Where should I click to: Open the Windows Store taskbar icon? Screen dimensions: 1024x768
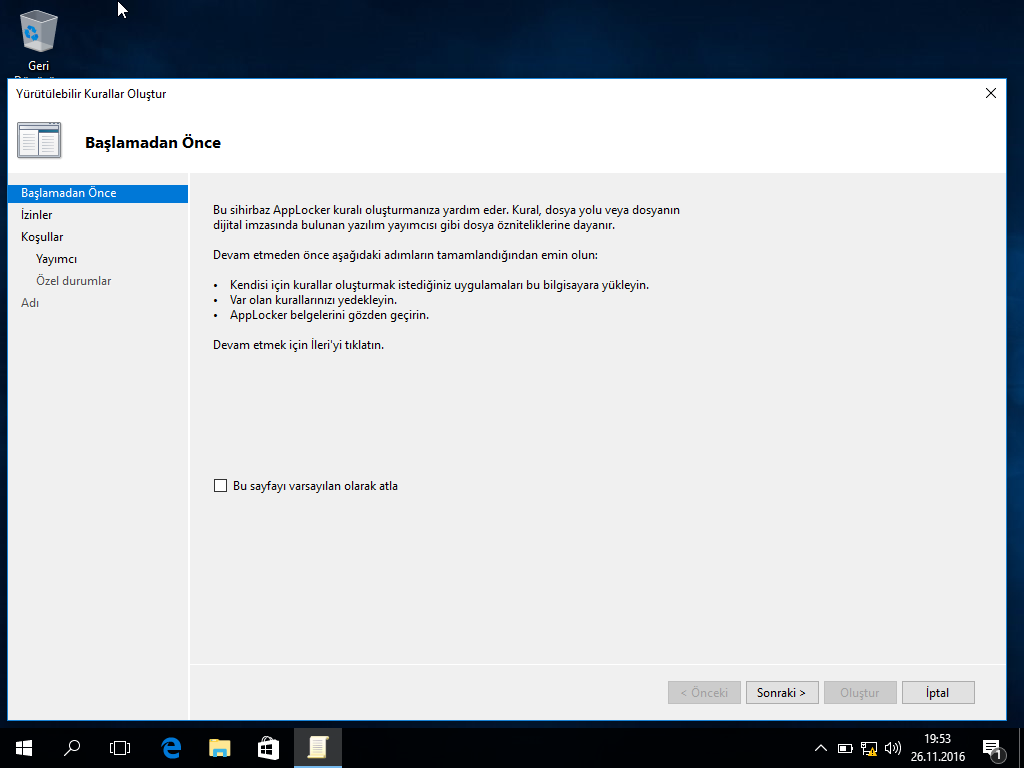click(268, 747)
